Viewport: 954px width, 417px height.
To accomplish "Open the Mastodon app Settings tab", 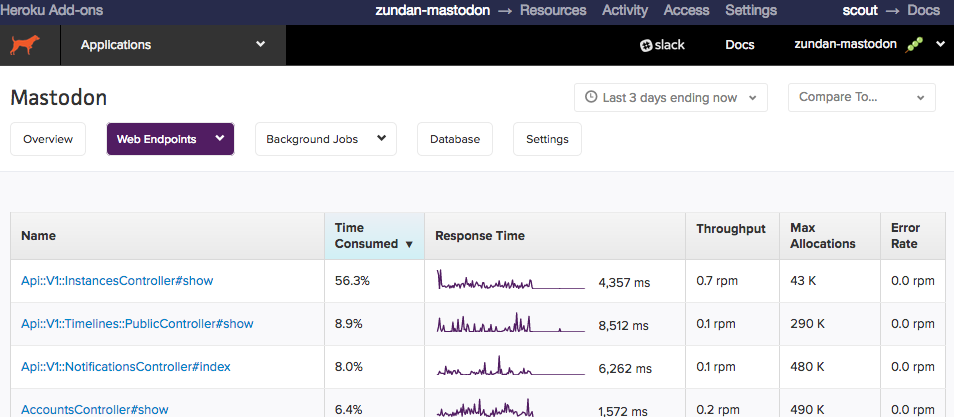I will (547, 139).
